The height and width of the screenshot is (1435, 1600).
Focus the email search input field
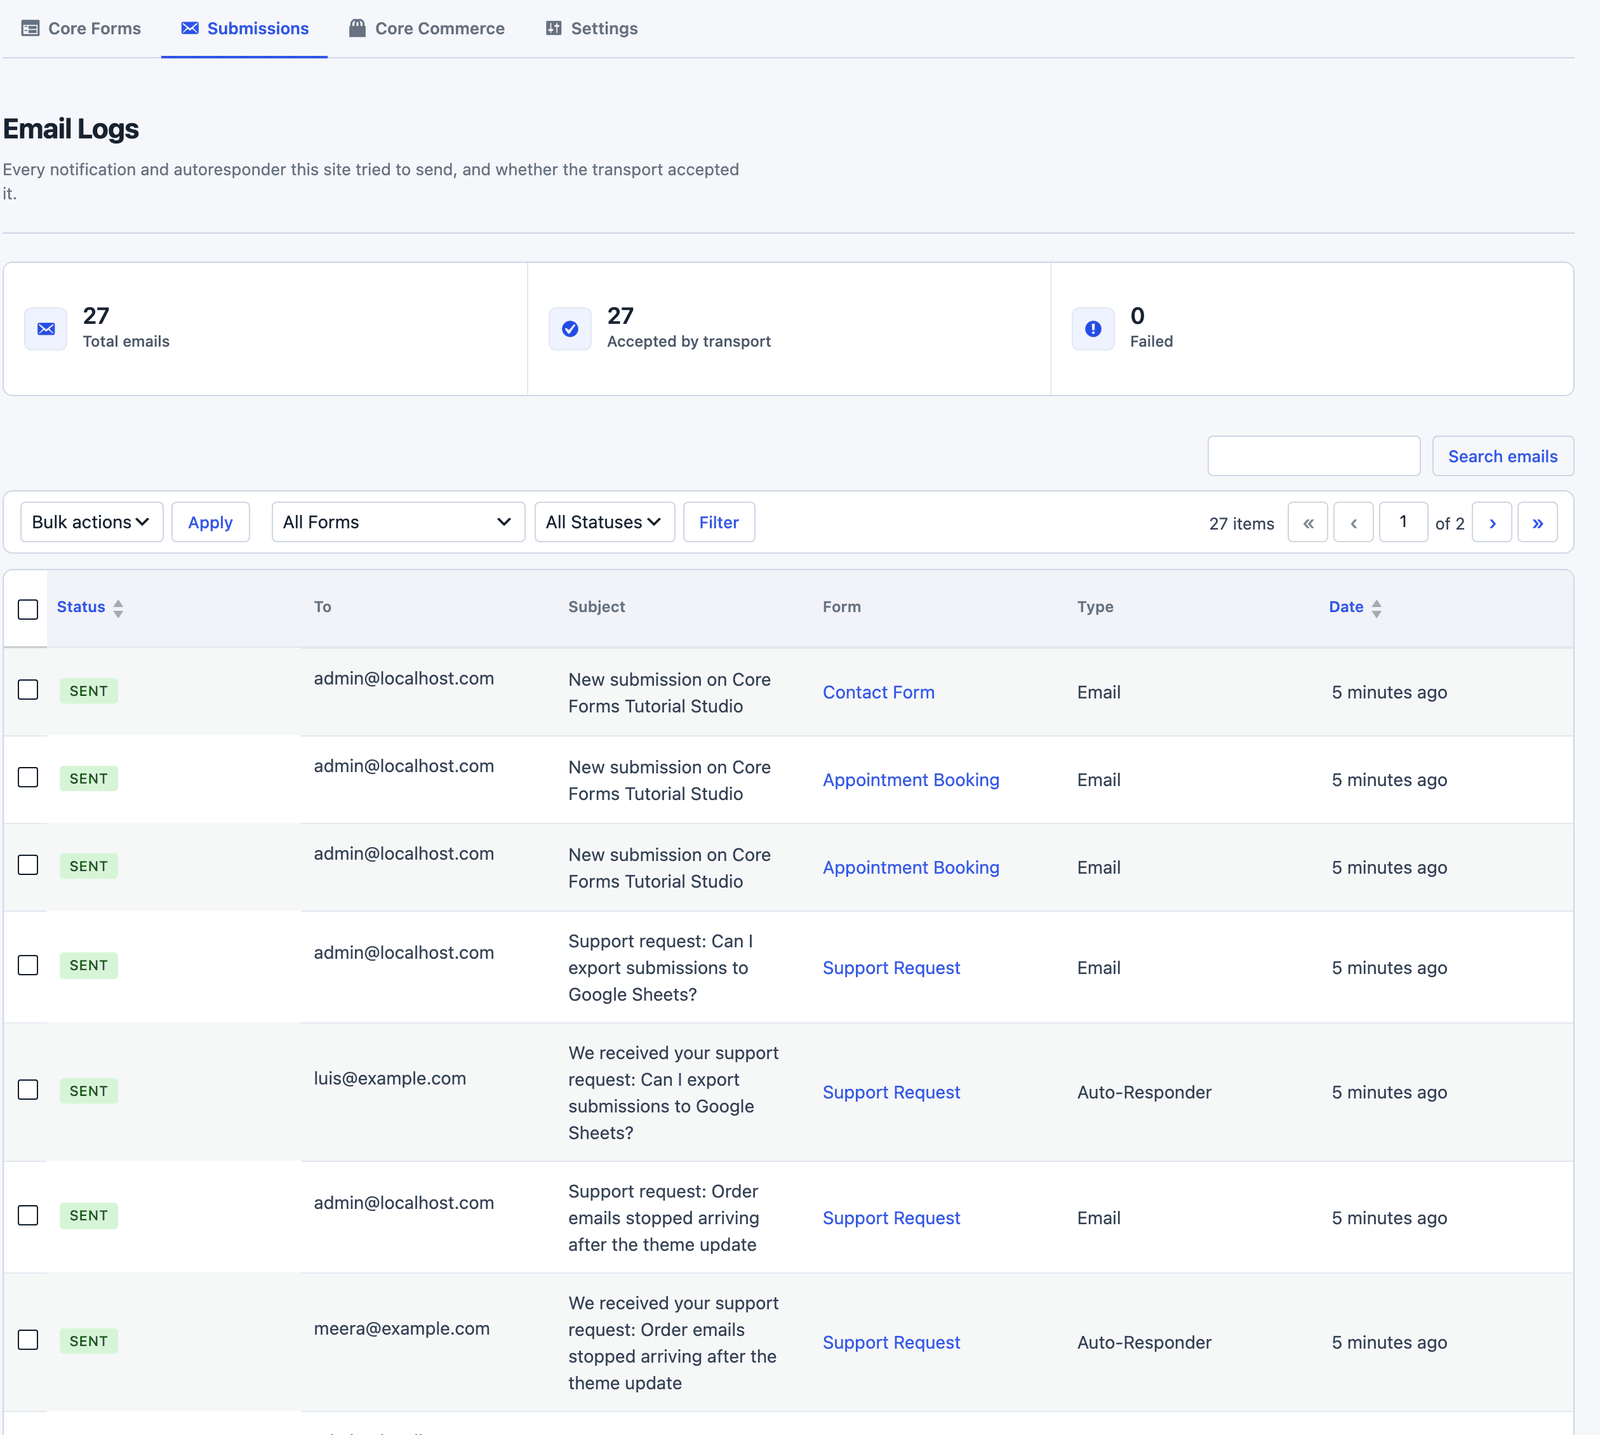[x=1314, y=456]
